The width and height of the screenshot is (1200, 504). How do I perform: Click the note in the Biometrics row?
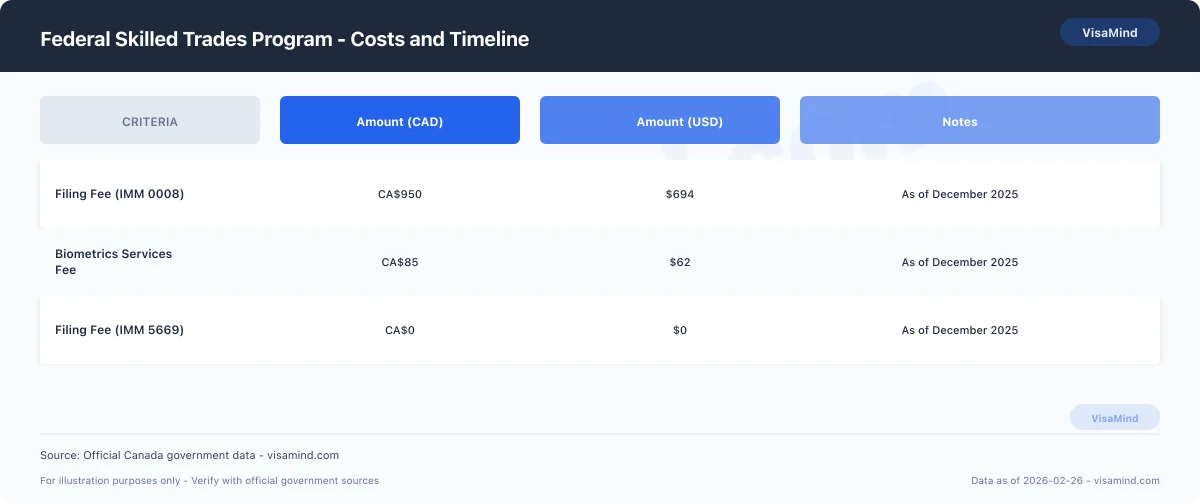tap(960, 262)
